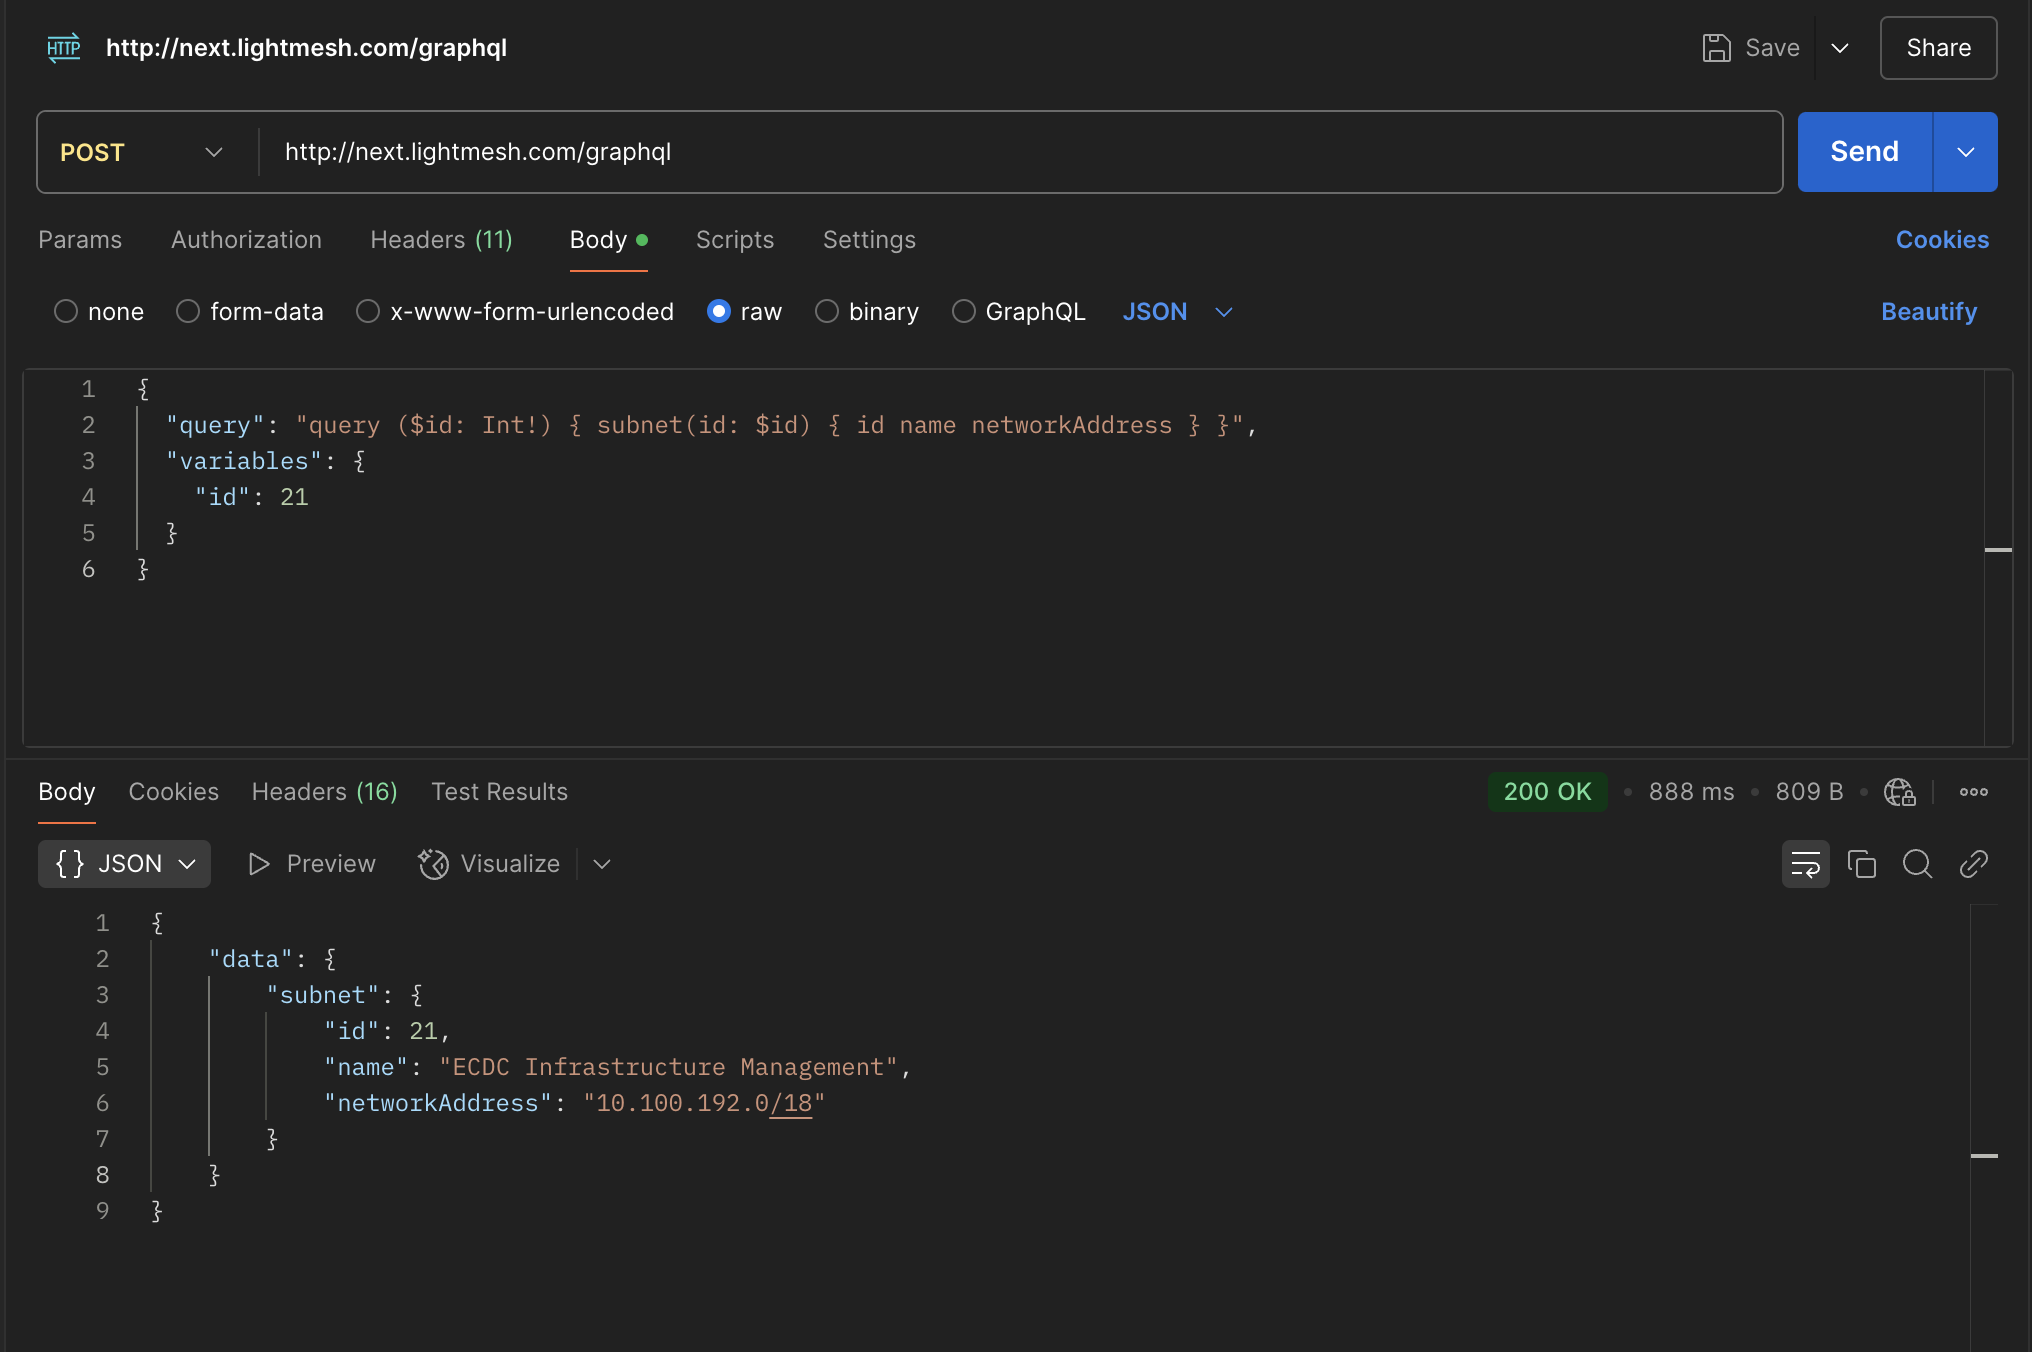Open the response Test Results tab
The image size is (2032, 1352).
point(499,792)
